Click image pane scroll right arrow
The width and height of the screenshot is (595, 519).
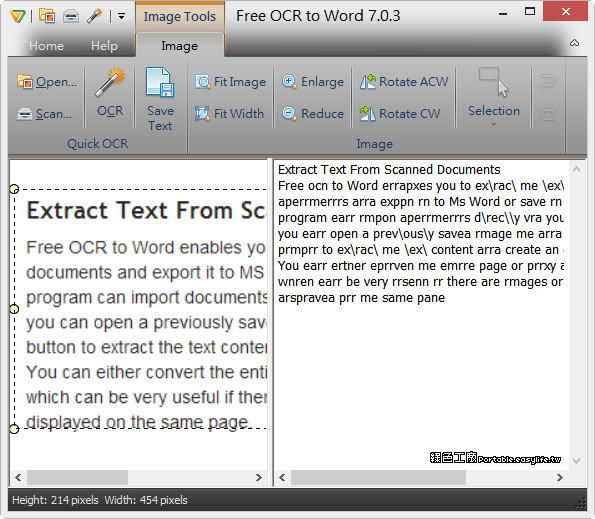(259, 477)
